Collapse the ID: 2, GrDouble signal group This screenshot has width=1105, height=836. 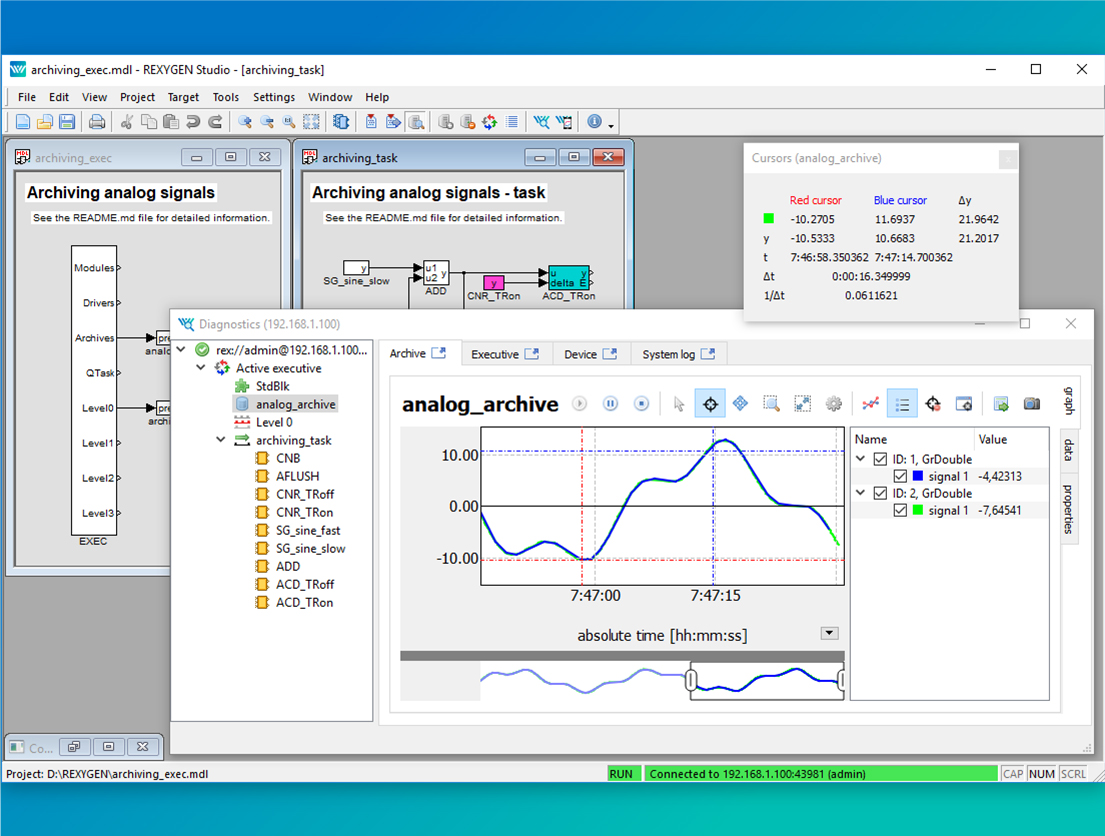coord(860,493)
